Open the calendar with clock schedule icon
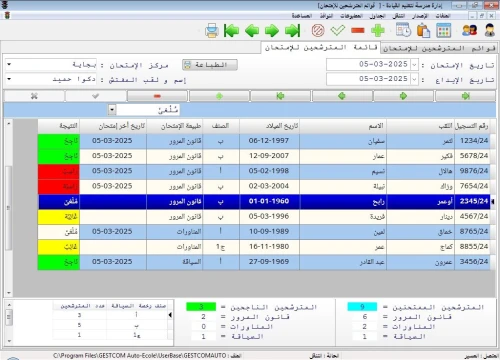 click(403, 30)
